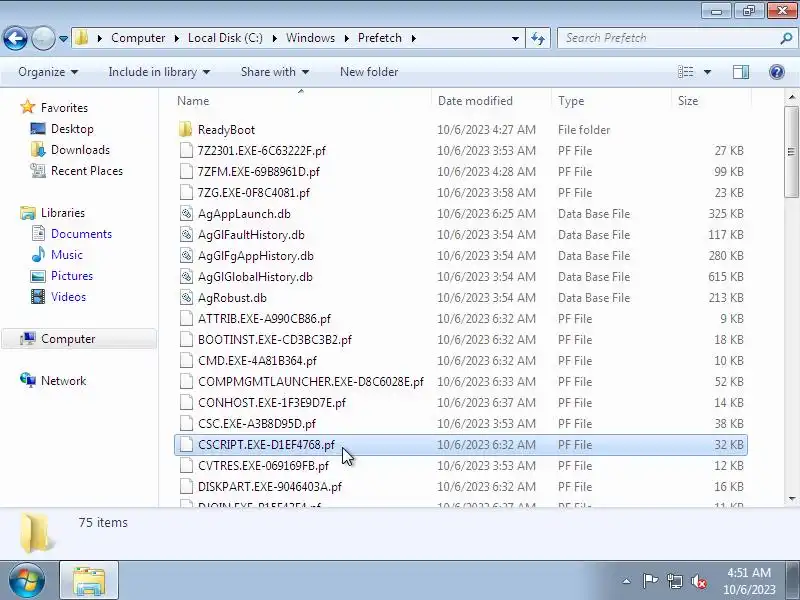Select Libraries in navigation pane
800x600 pixels.
pos(63,213)
